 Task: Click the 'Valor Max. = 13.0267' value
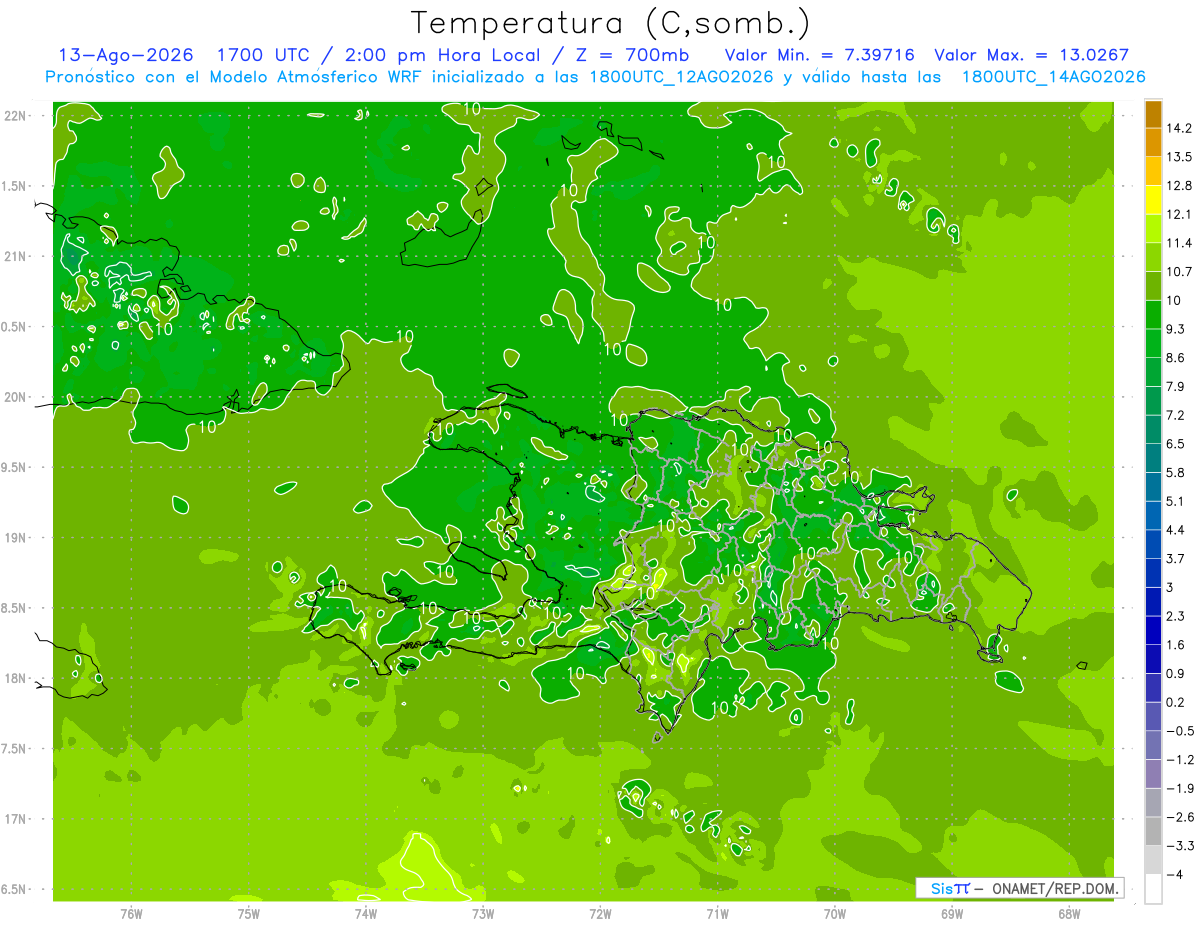[1032, 55]
